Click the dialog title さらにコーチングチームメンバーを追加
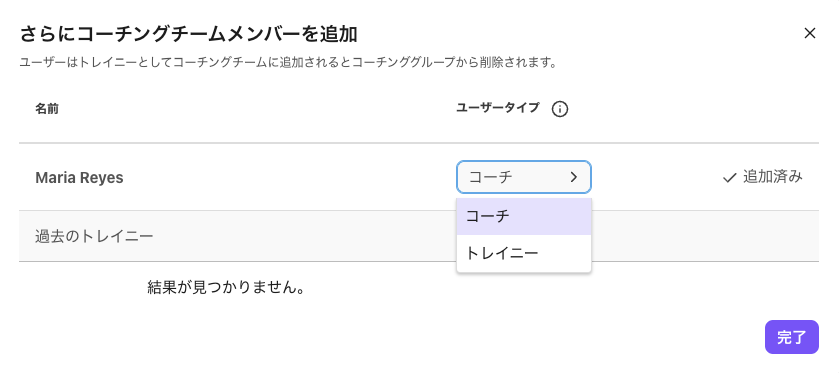 [188, 35]
